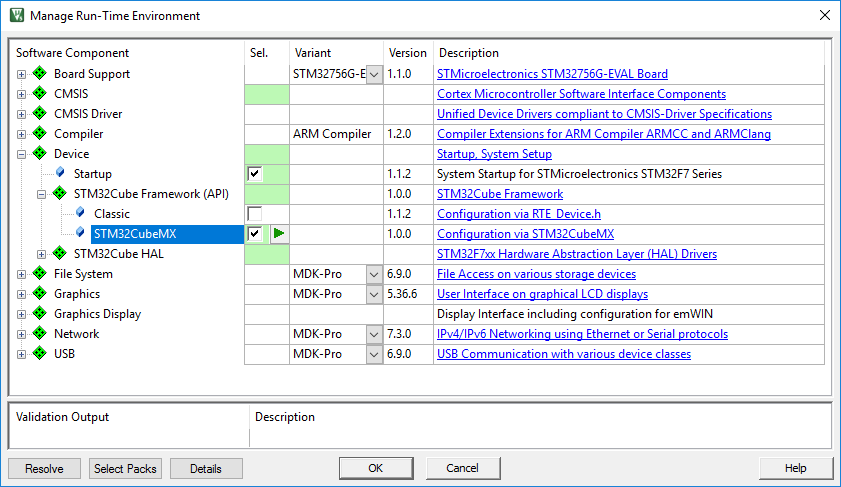The height and width of the screenshot is (487, 841).
Task: Cancel the Run-Time Environment dialog
Action: 463,468
